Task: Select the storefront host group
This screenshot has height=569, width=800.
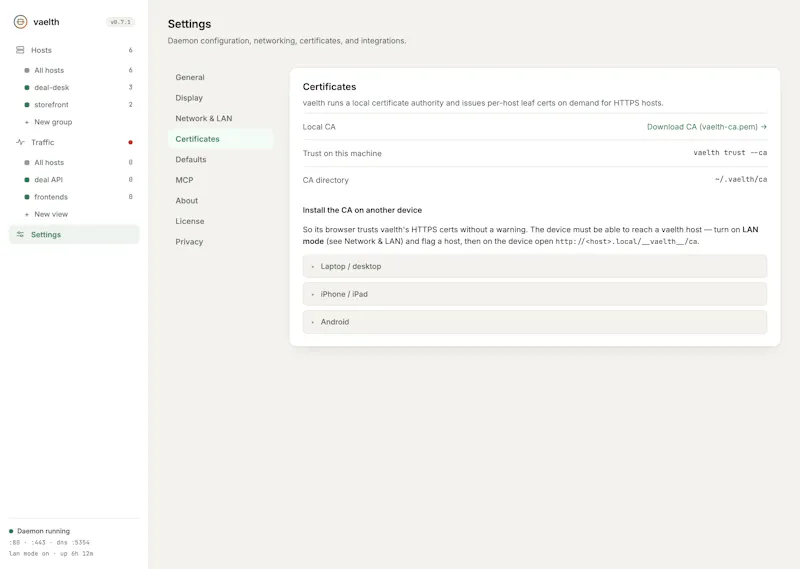Action: [x=74, y=105]
